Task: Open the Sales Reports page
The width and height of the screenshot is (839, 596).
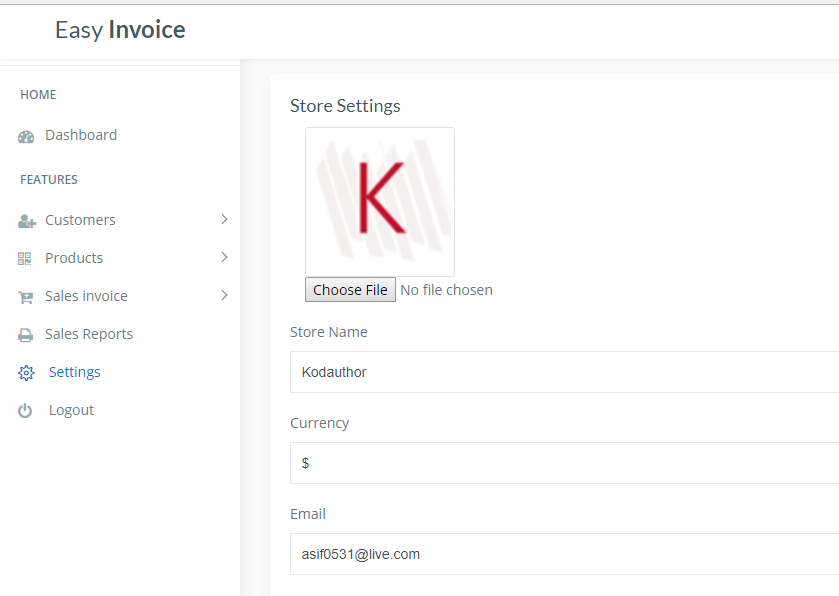Action: 89,334
